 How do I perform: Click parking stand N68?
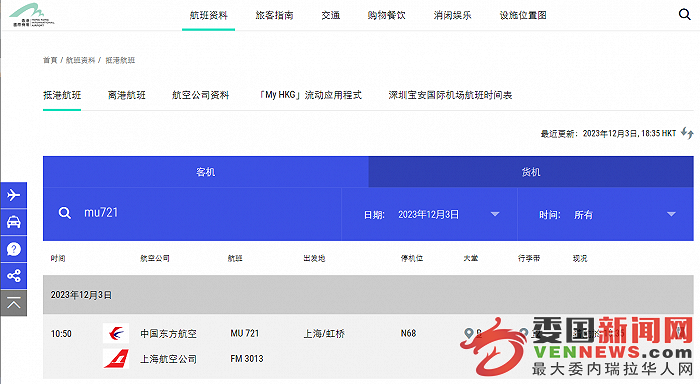coord(408,333)
